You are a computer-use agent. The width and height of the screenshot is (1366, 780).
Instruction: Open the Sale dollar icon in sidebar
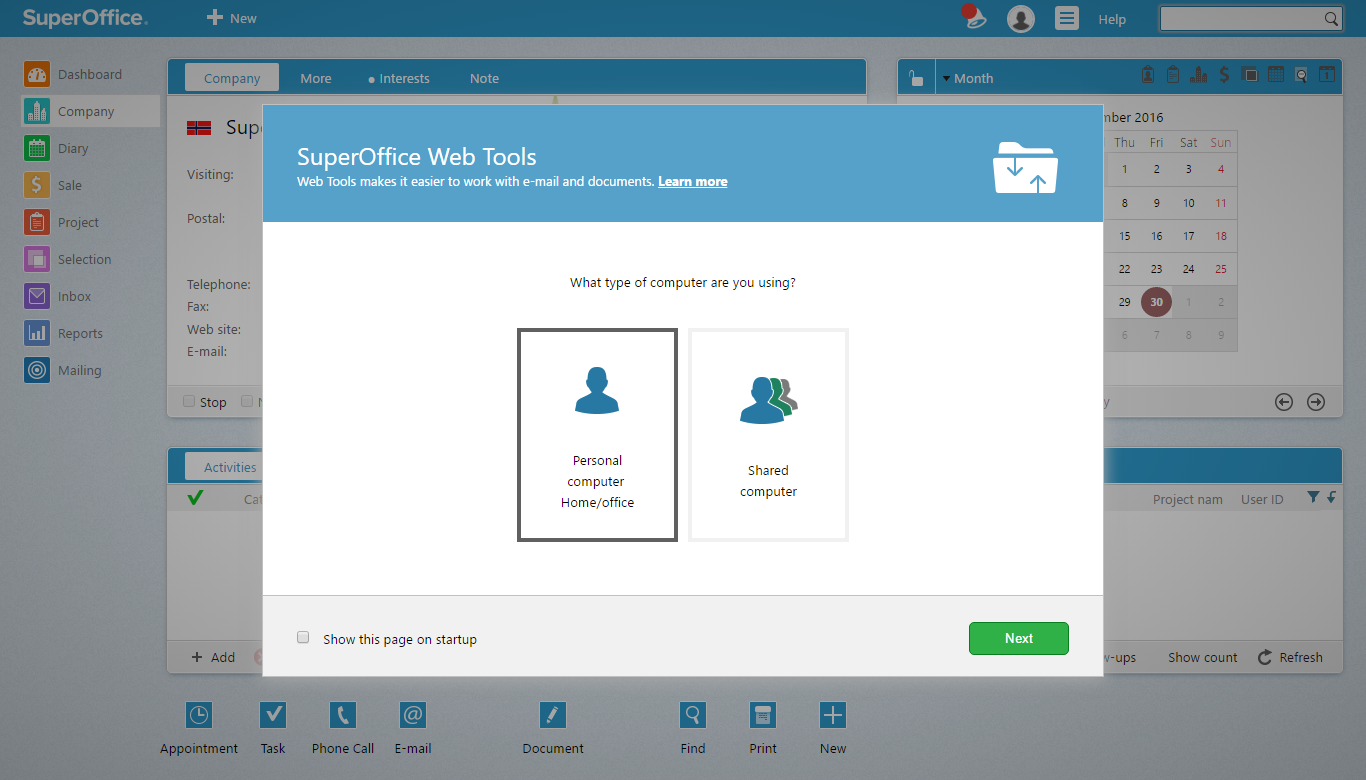click(x=37, y=185)
